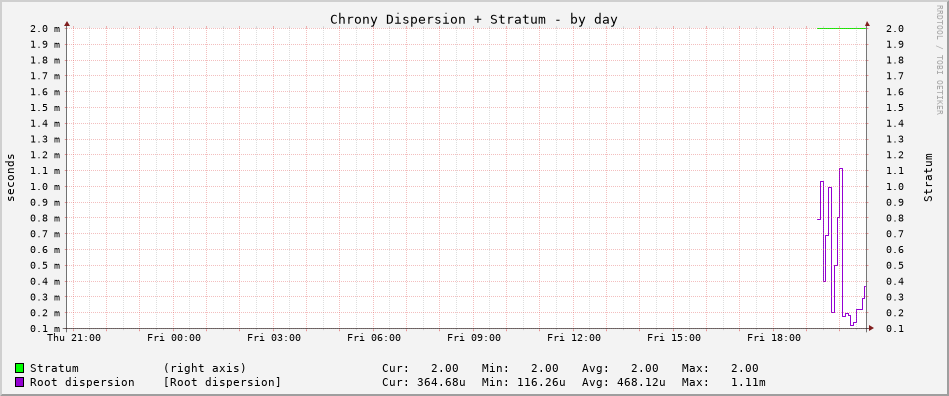Click the "Fri 06:00" x-axis label

[x=373, y=338]
